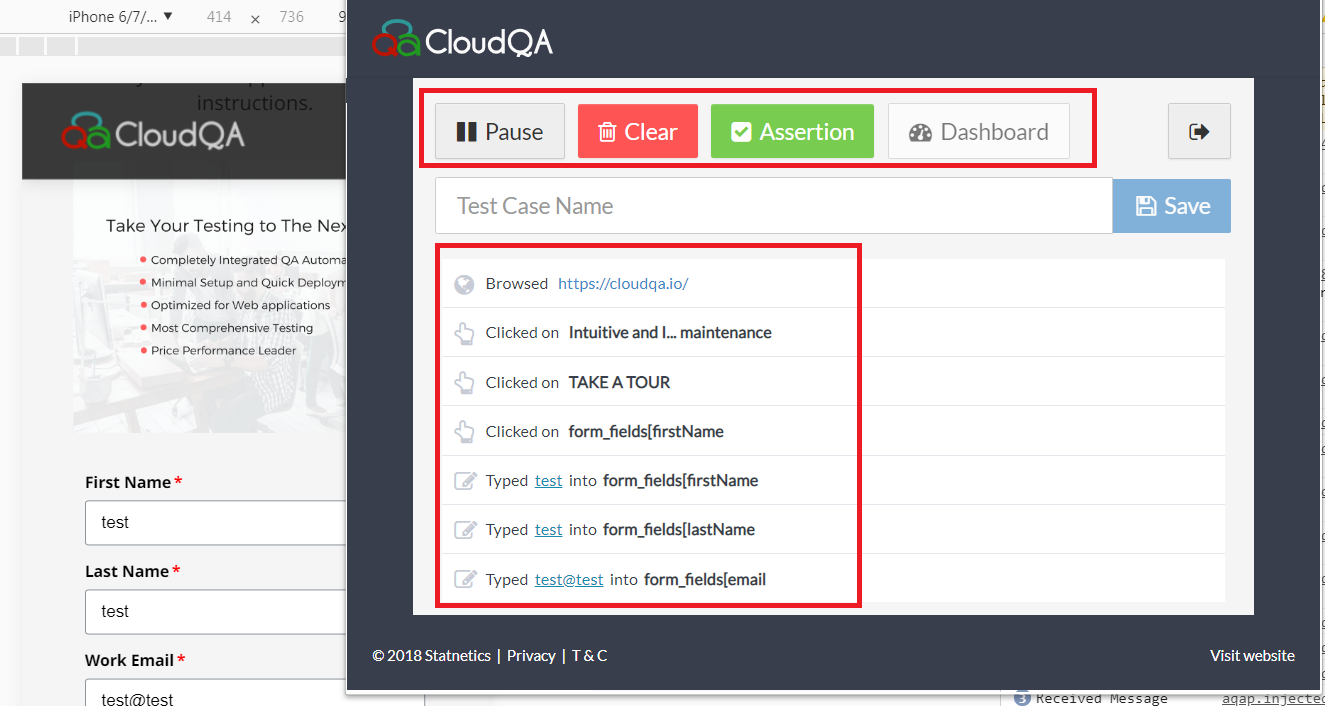1325x706 pixels.
Task: Edit the typed value test for lastName
Action: click(549, 530)
